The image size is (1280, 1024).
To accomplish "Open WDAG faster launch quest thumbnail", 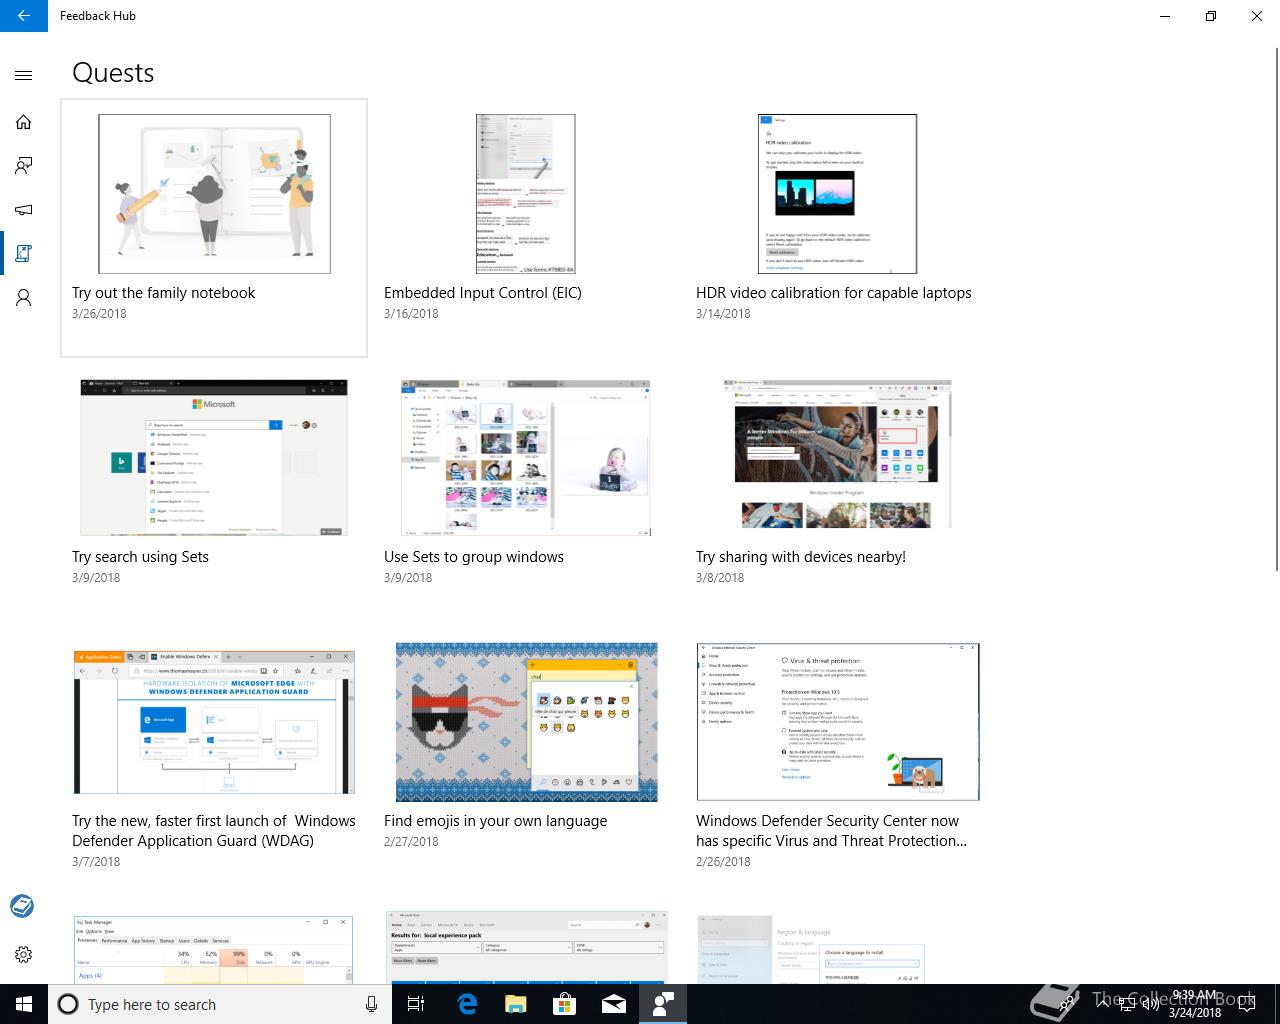I will point(214,722).
